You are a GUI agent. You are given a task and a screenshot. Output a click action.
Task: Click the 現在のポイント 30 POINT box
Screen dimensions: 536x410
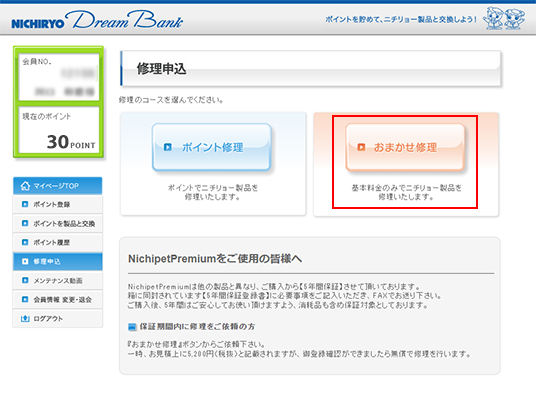point(59,130)
